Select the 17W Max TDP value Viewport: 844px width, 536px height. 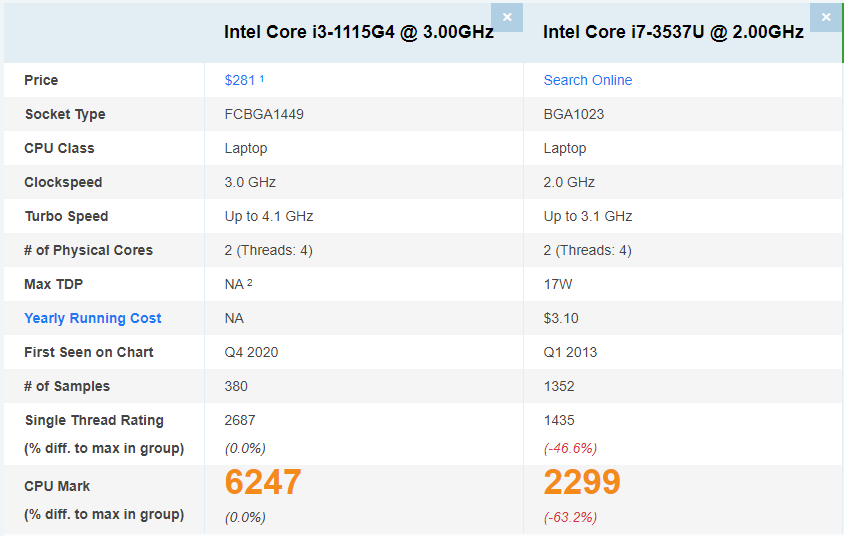558,284
